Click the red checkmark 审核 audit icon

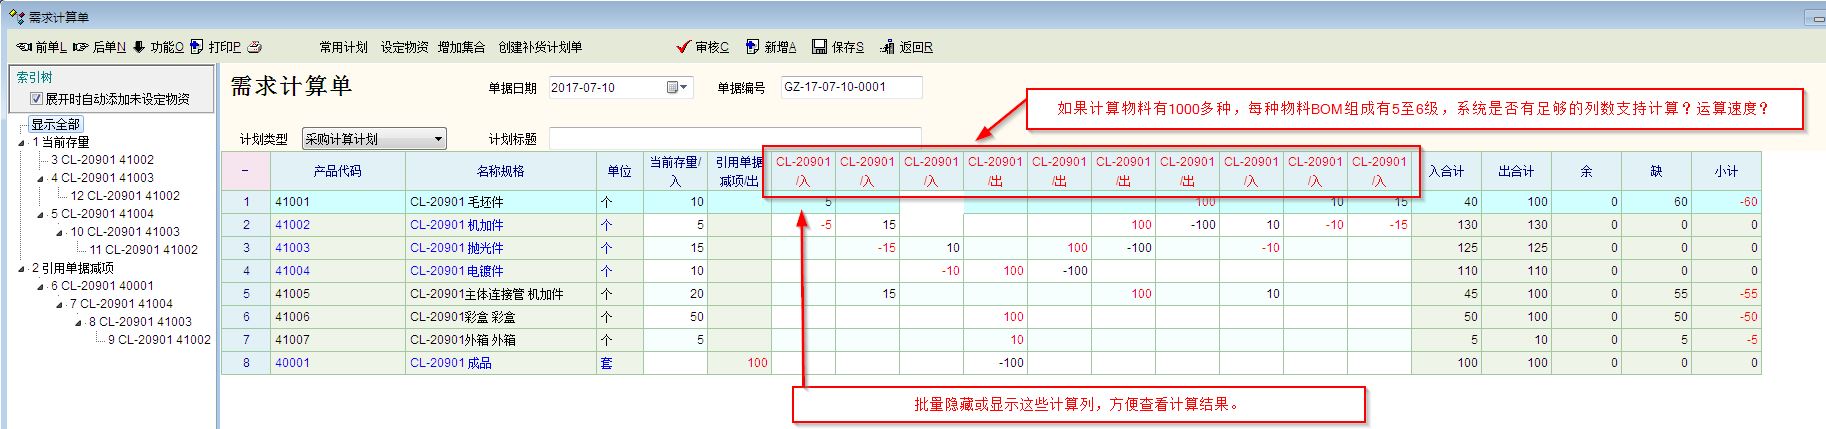coord(684,47)
